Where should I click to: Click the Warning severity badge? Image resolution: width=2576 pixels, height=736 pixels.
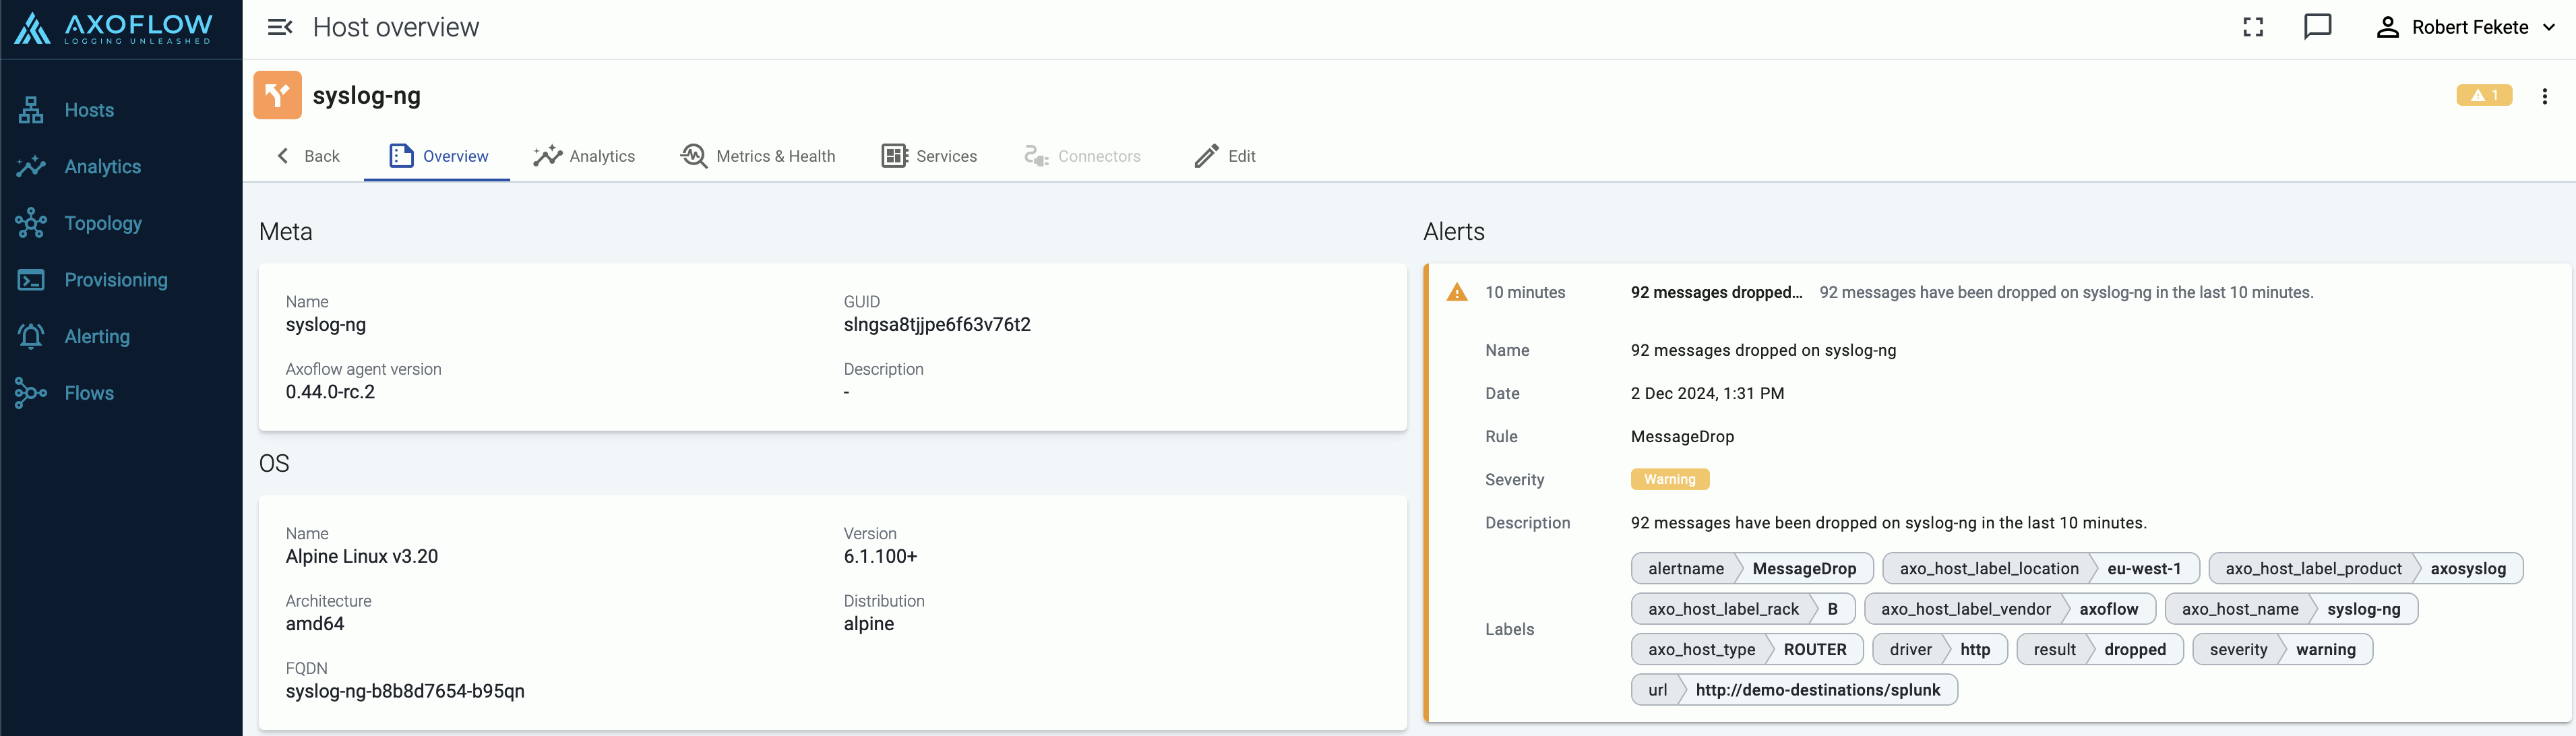point(1669,479)
